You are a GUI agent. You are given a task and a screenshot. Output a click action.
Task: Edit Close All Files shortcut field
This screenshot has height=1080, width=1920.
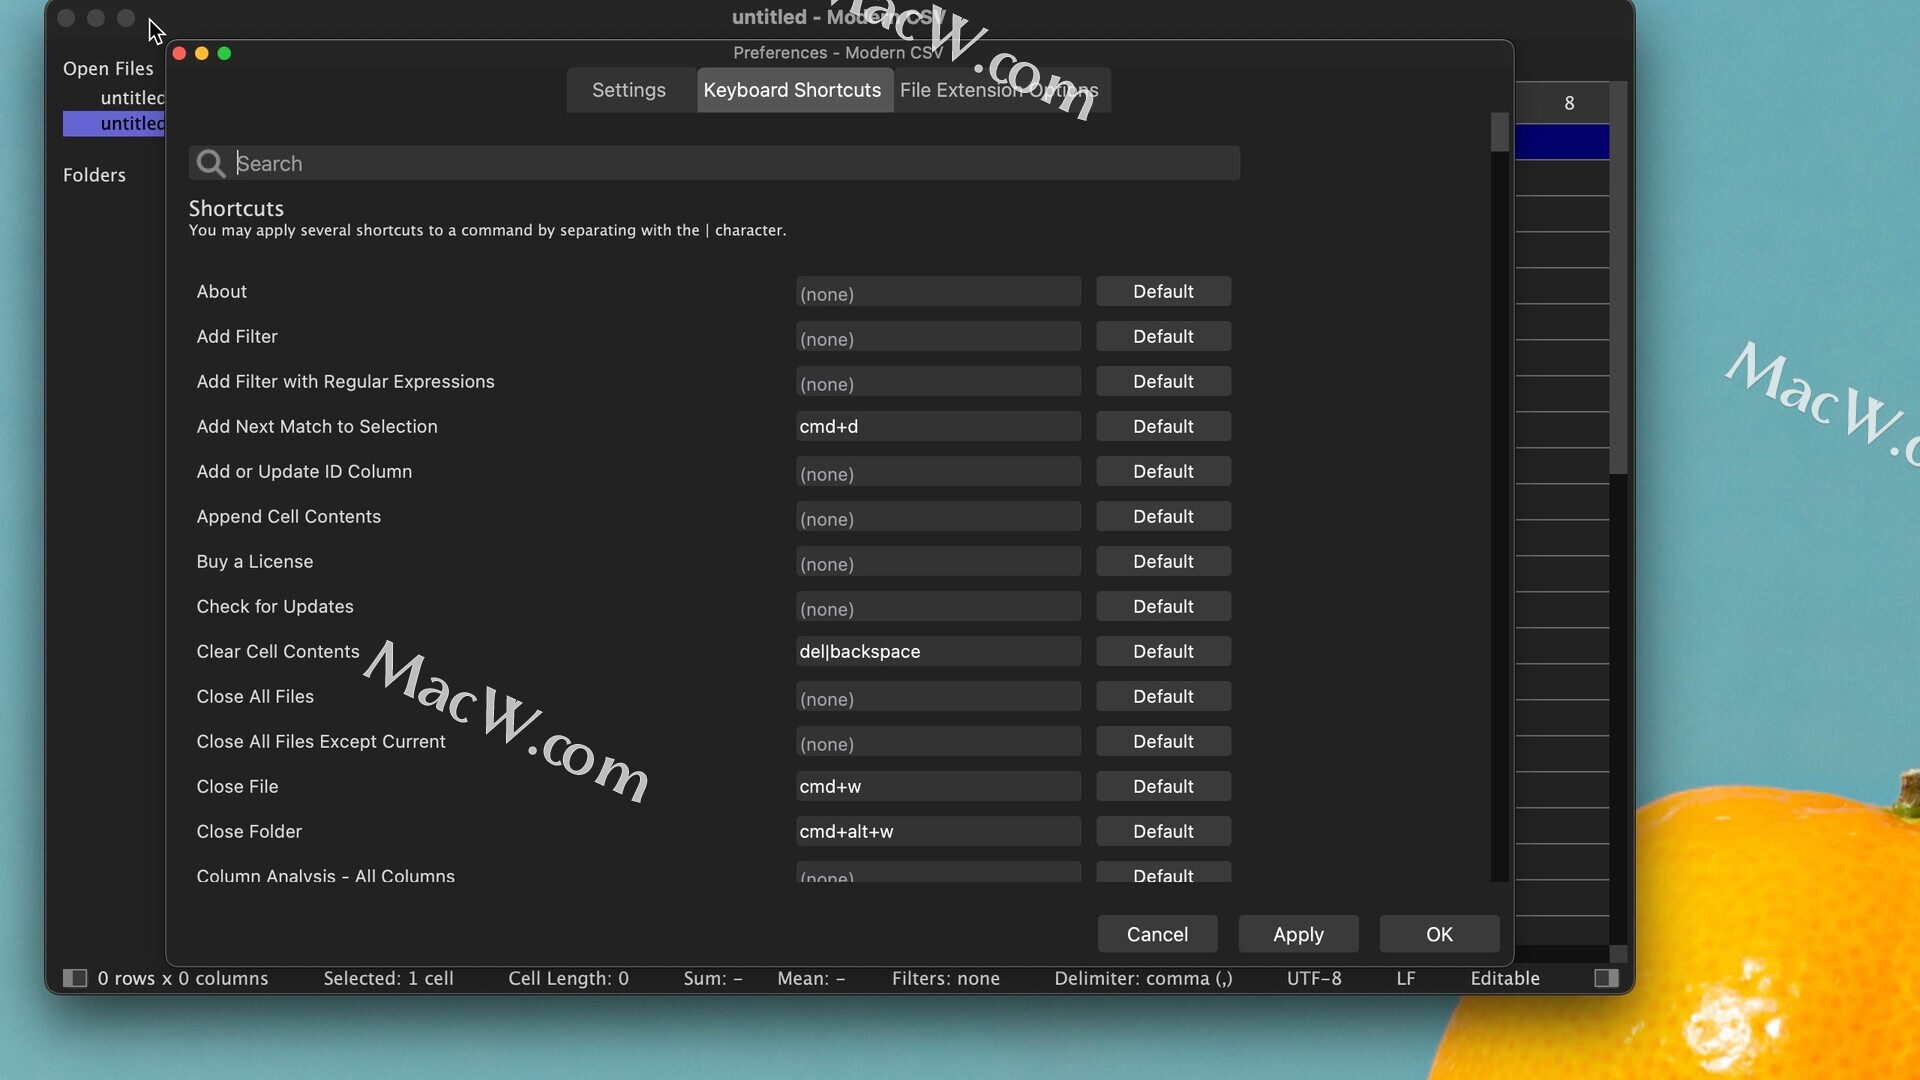click(938, 697)
